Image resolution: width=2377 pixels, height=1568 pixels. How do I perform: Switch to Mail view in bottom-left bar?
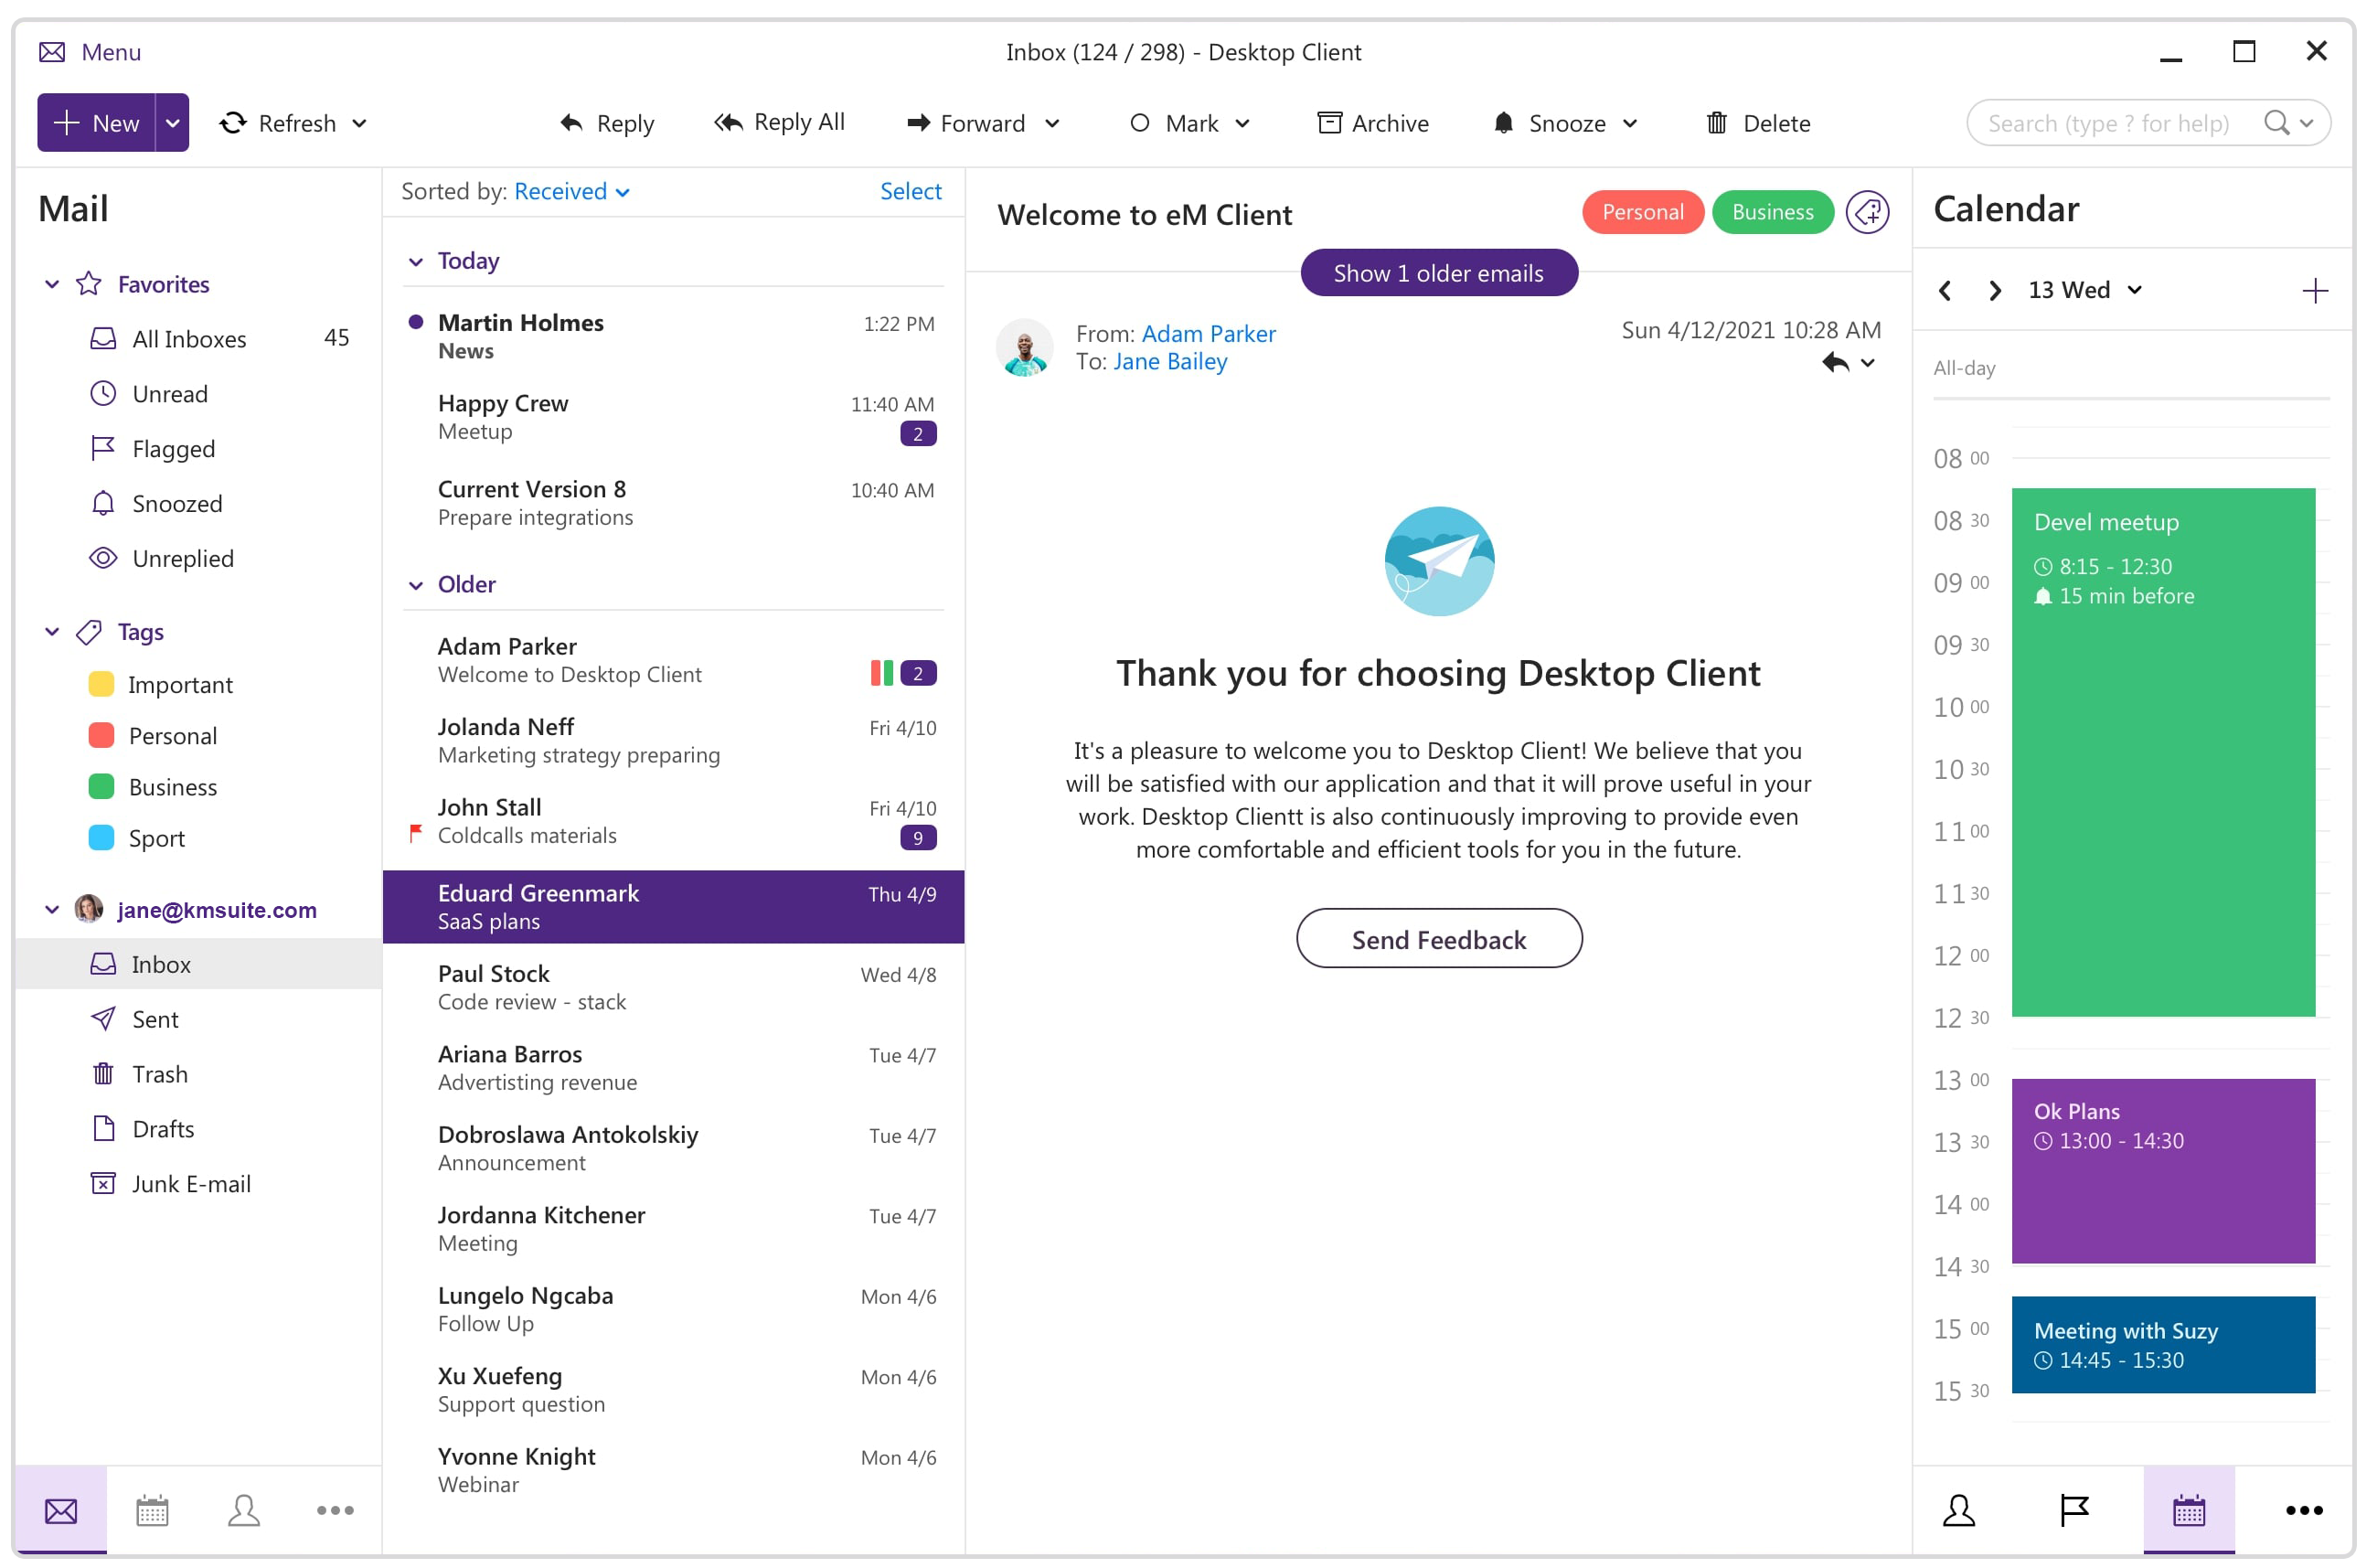[x=61, y=1510]
